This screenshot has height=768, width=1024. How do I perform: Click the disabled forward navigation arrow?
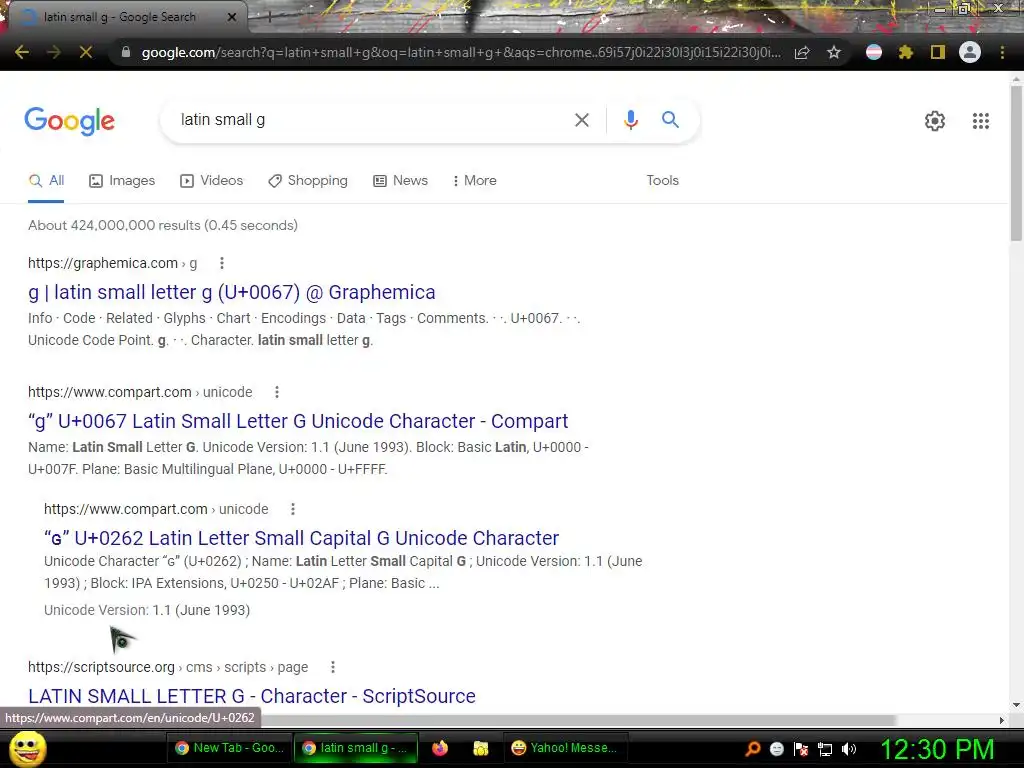(x=54, y=52)
